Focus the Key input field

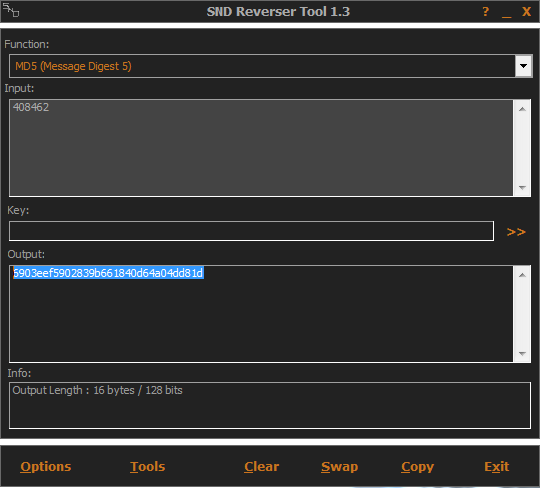(251, 231)
